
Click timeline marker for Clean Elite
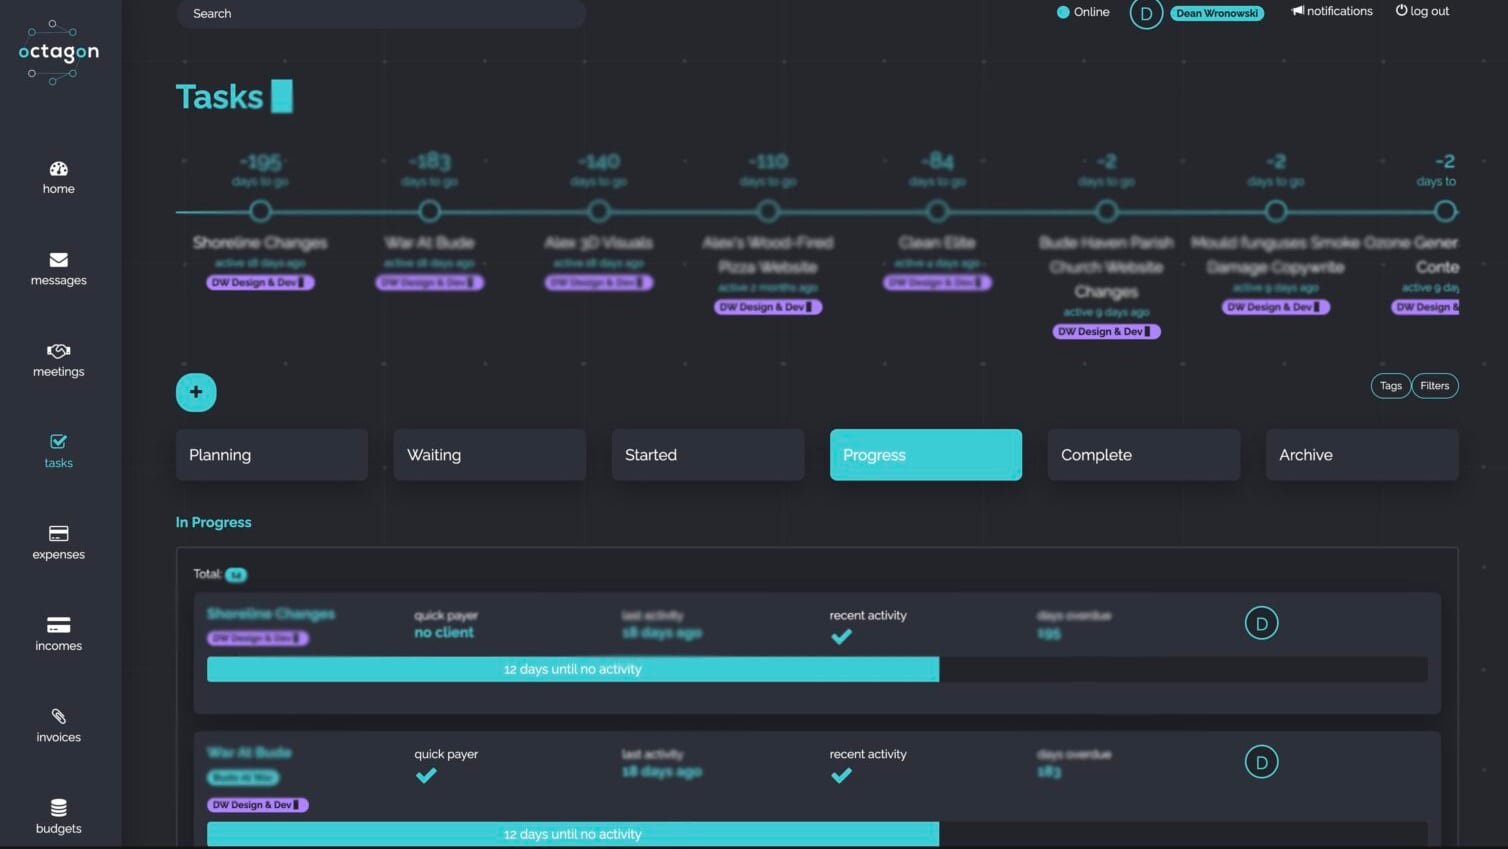[x=937, y=211]
